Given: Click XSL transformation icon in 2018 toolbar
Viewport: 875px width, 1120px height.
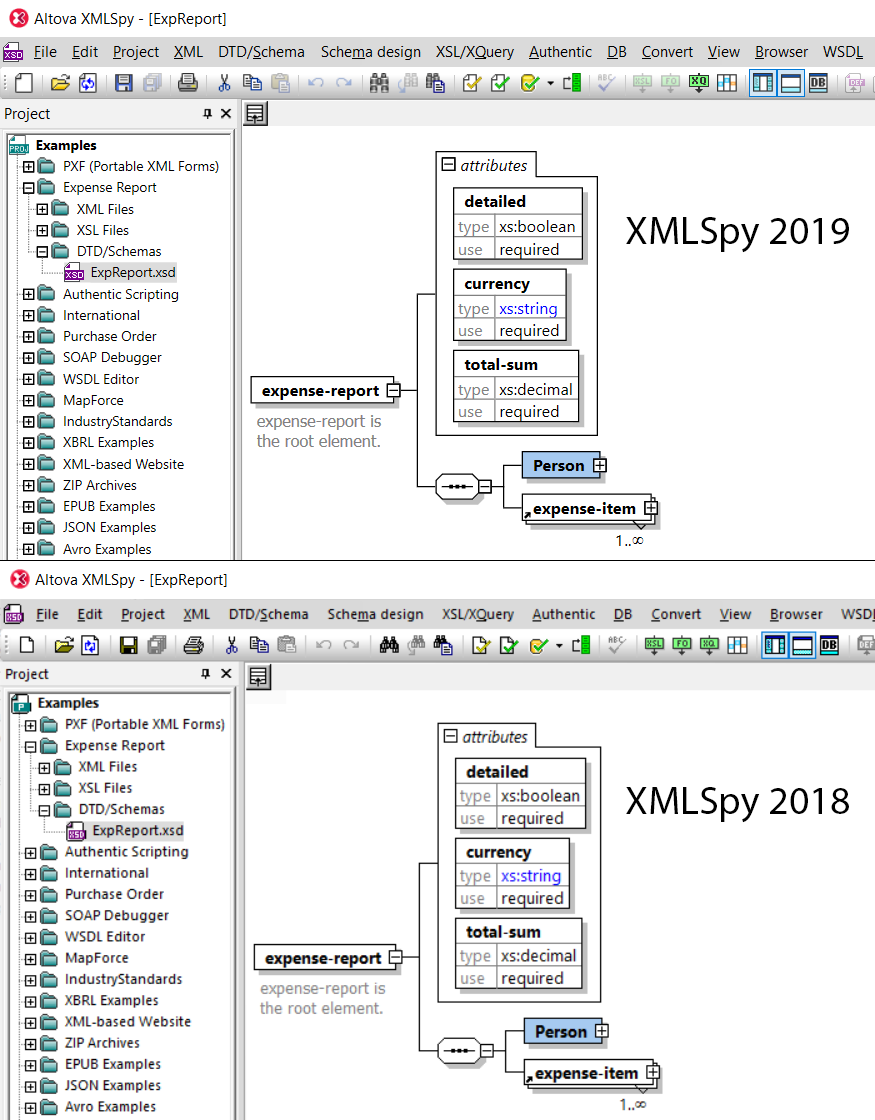Looking at the screenshot, I should coord(655,645).
